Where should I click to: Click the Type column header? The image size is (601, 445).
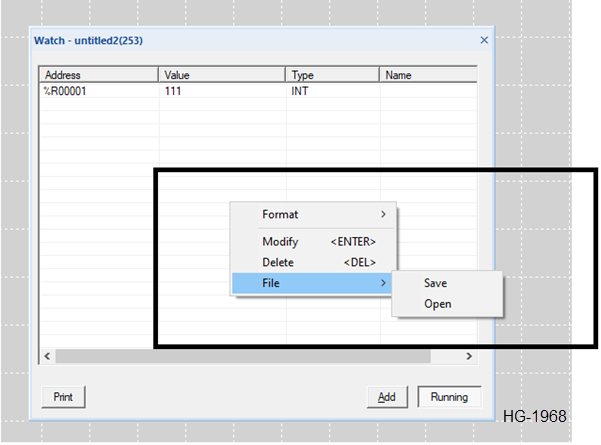pos(332,75)
